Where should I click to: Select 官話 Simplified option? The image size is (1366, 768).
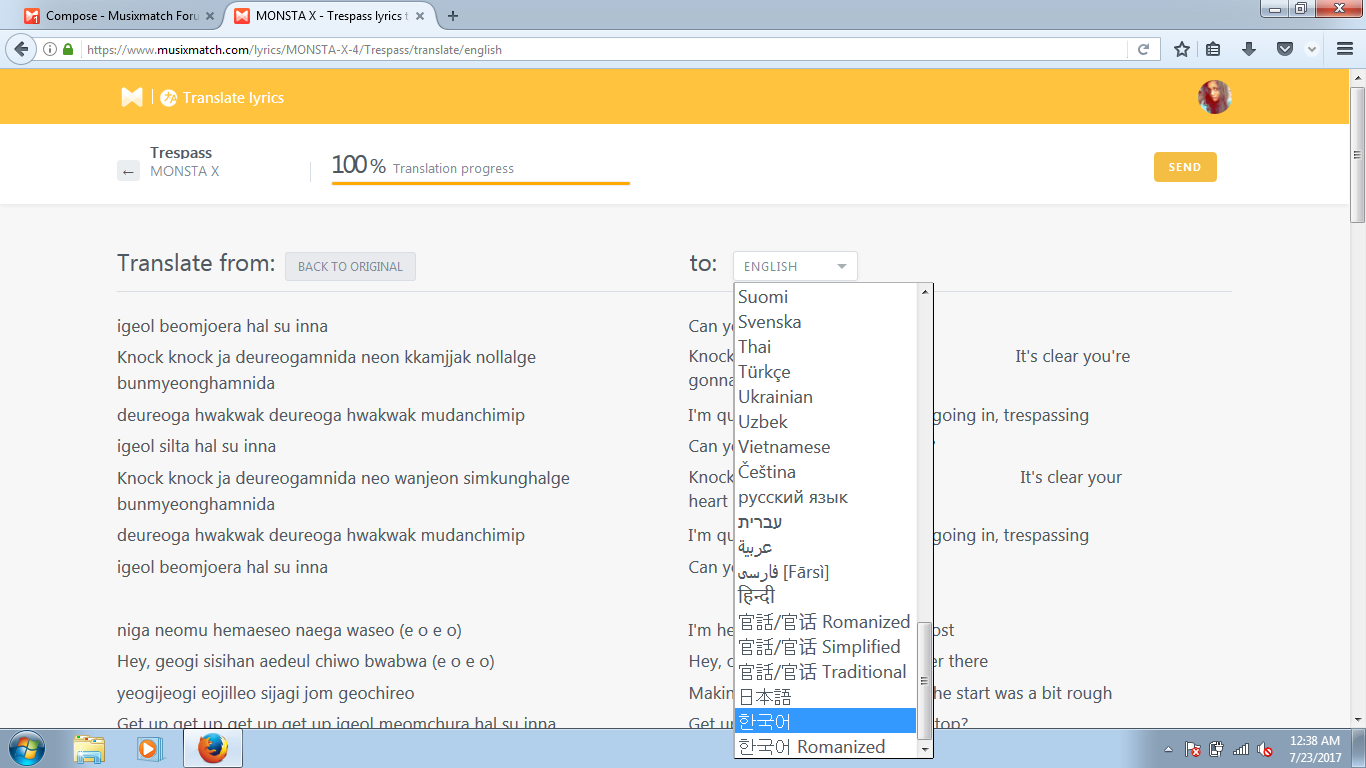coord(826,647)
